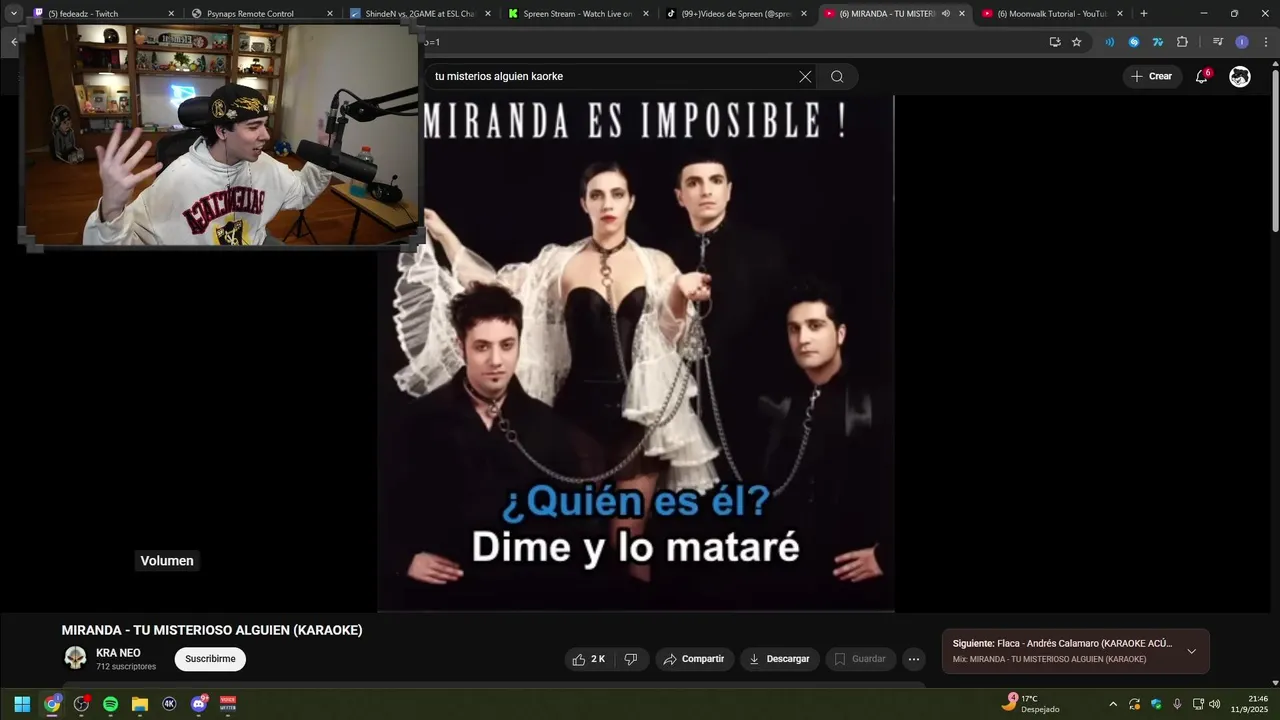Click the Descargar download button
1280x720 pixels.
pyautogui.click(x=780, y=659)
